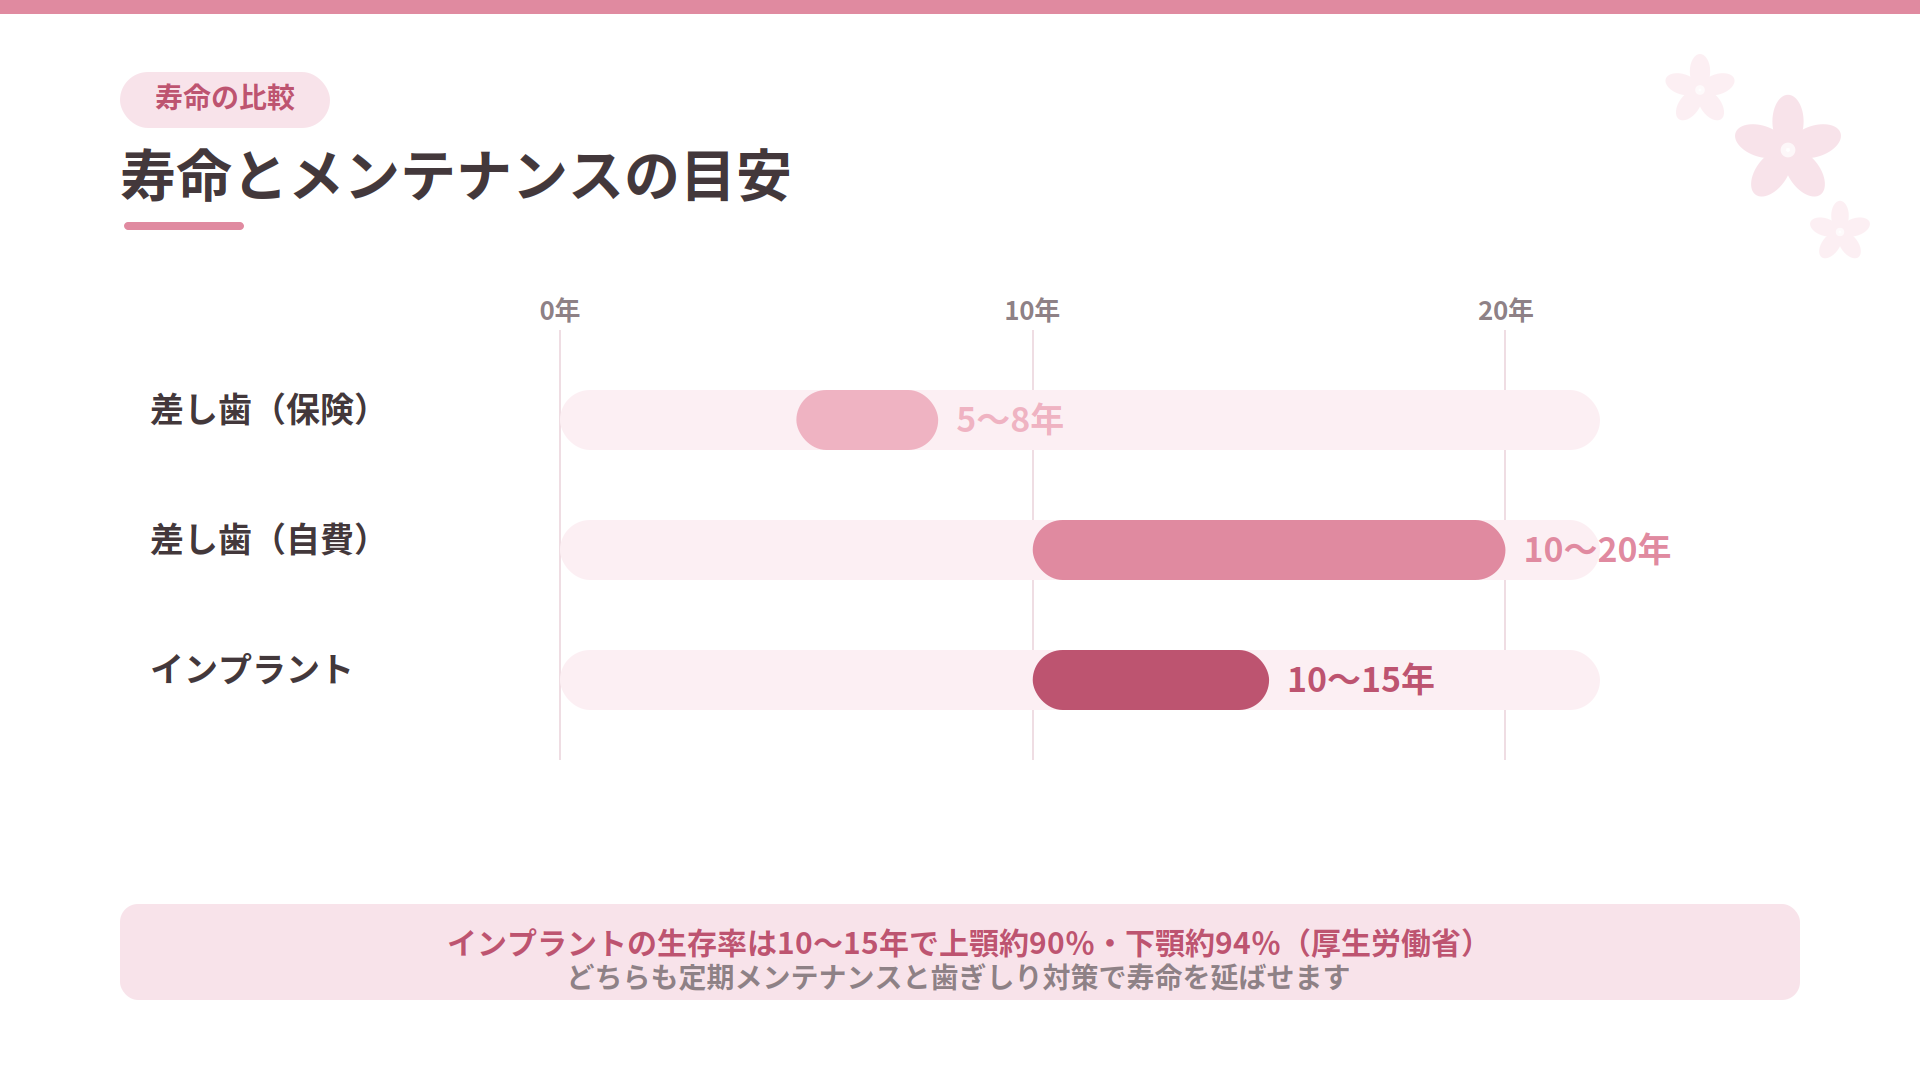Click the 10〜15年 value label
This screenshot has width=1920, height=1080.
(1361, 680)
